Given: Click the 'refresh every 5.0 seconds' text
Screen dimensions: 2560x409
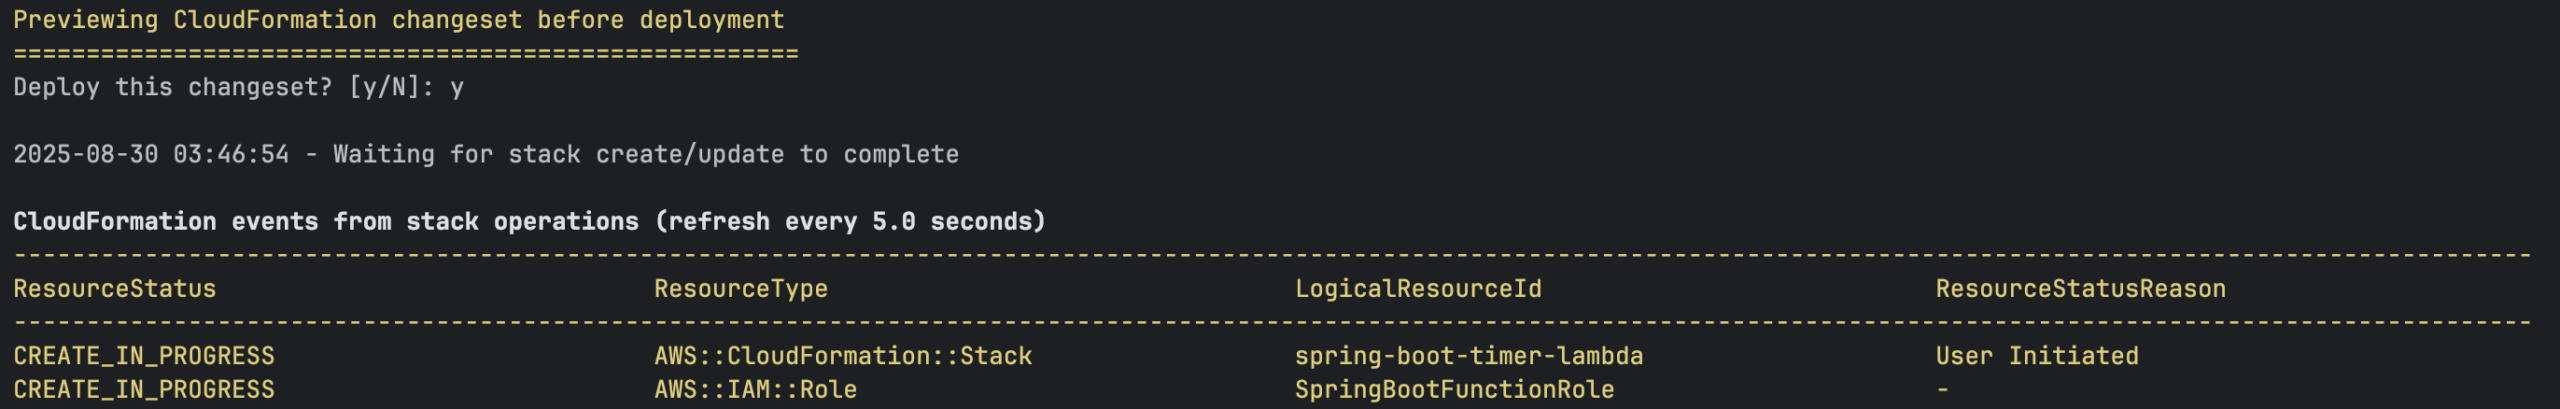Looking at the screenshot, I should click(850, 221).
